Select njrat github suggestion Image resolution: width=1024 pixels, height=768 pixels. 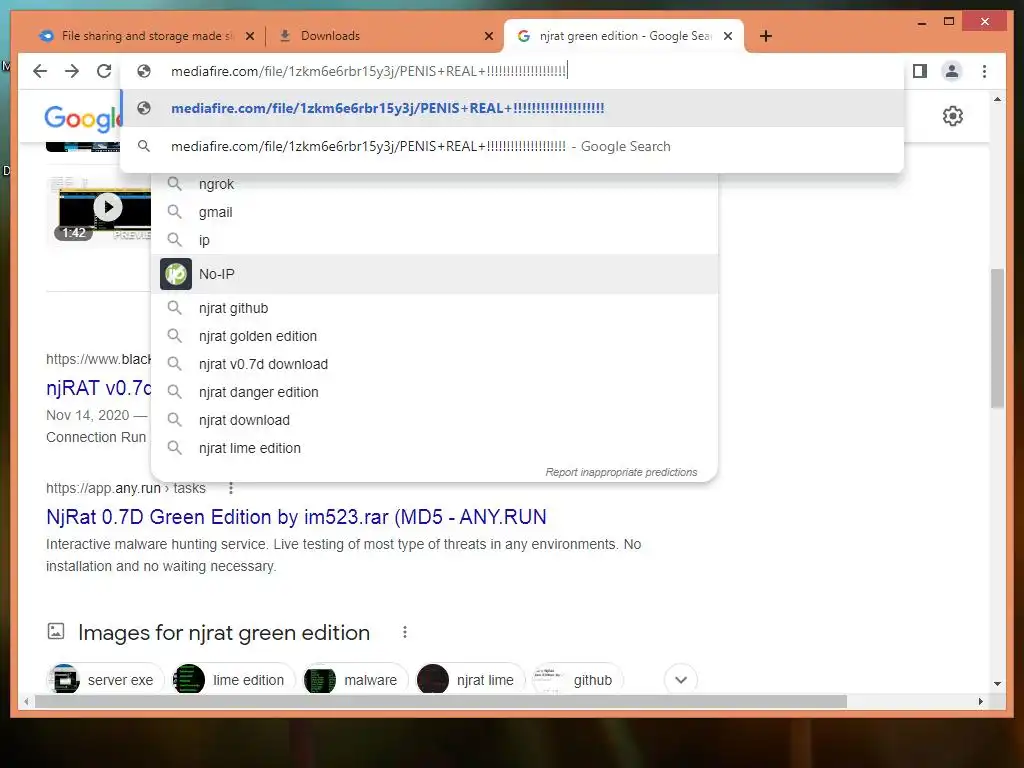tap(434, 308)
